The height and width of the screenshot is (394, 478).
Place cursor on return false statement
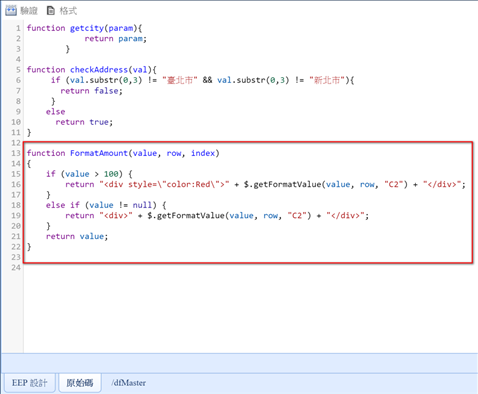pyautogui.click(x=92, y=91)
